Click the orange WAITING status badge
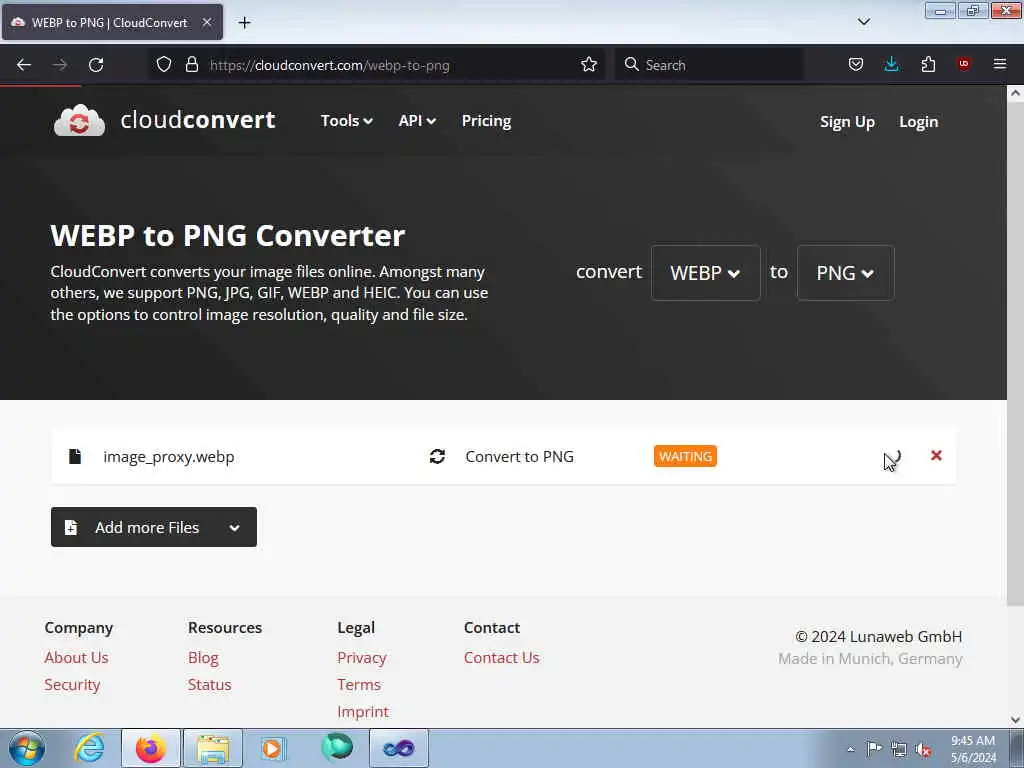The image size is (1024, 768). click(x=685, y=456)
